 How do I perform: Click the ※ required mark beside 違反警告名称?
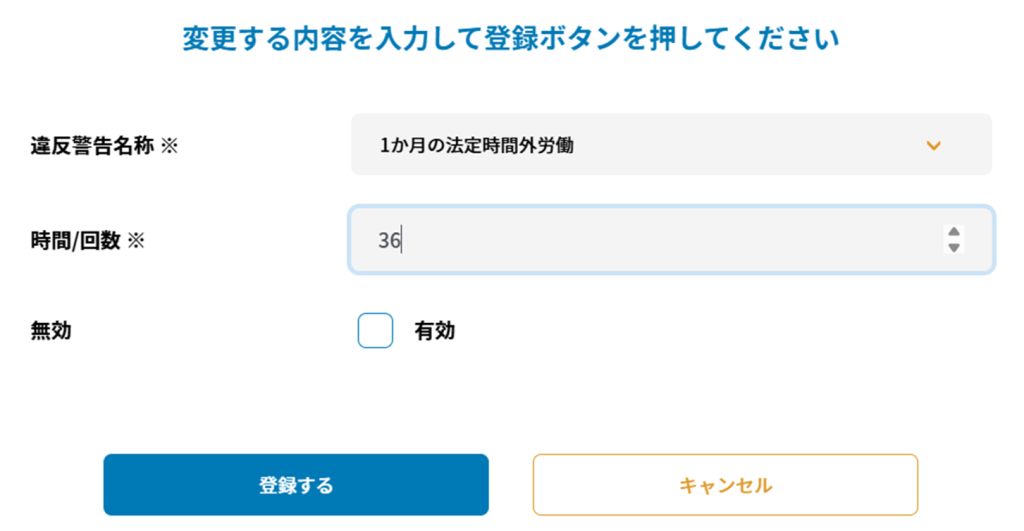(169, 146)
